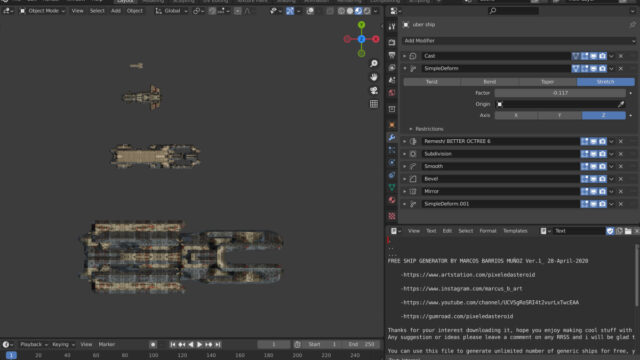Viewport: 640px width, 360px height.
Task: Set deform axis to X
Action: coord(516,116)
